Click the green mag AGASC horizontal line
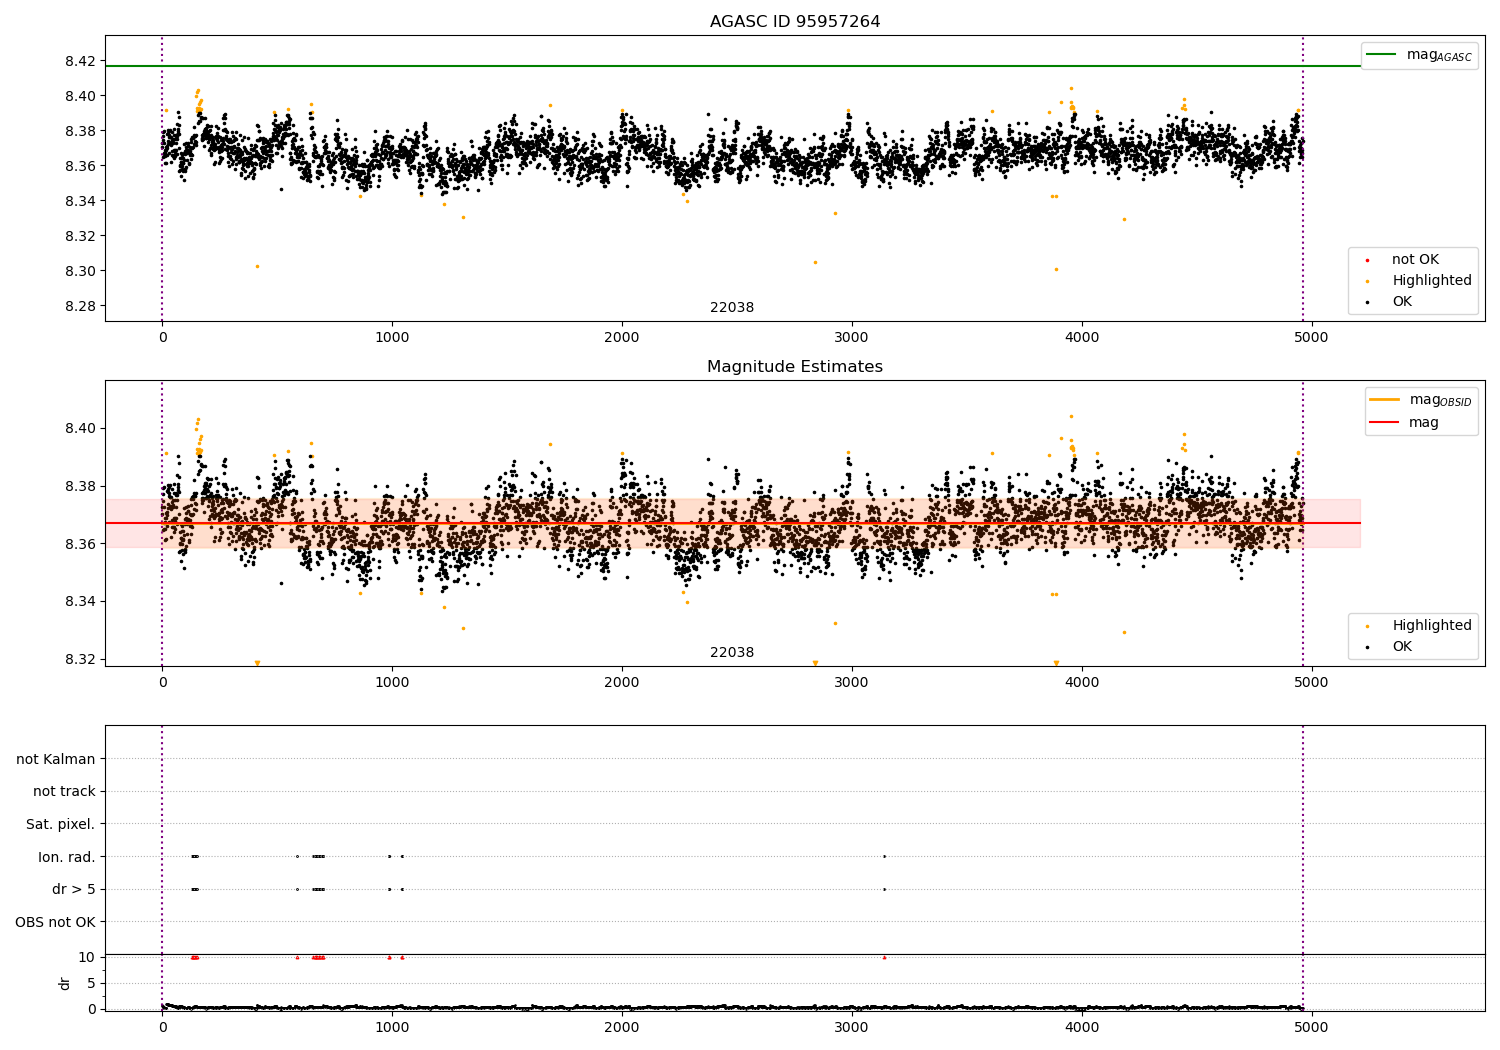The width and height of the screenshot is (1500, 1050). [x=733, y=66]
